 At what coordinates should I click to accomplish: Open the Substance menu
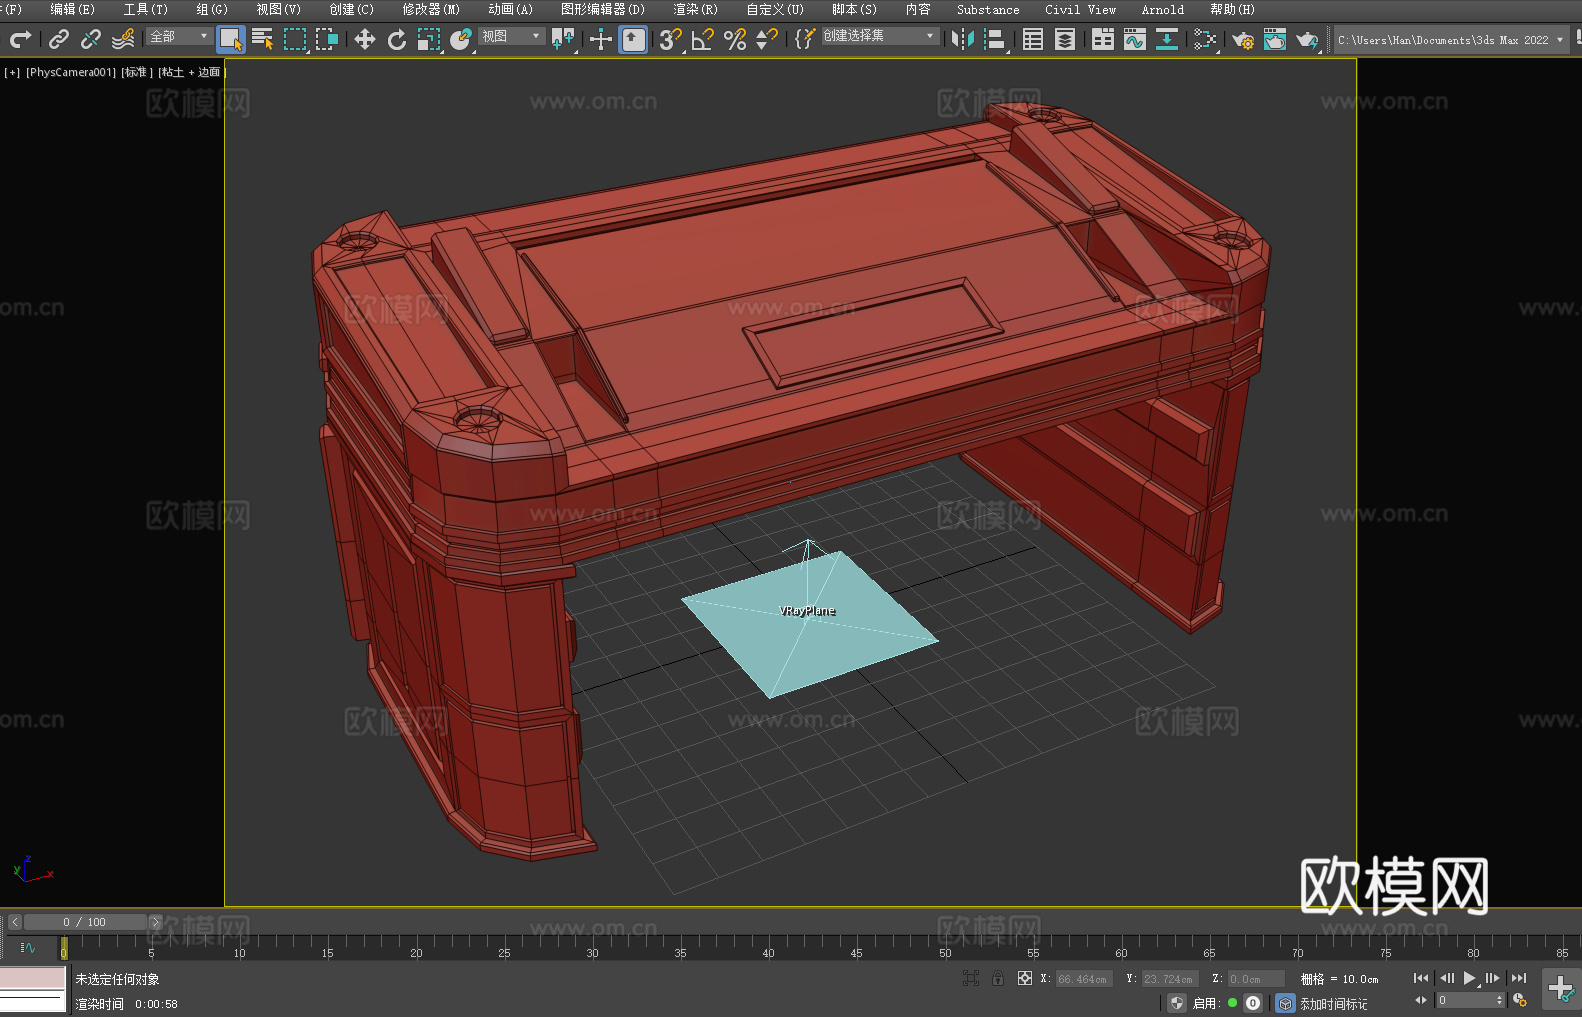click(x=988, y=9)
